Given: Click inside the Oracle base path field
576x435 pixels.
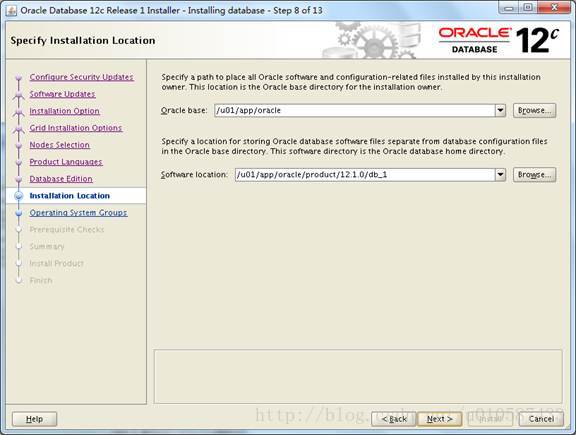Looking at the screenshot, I should click(355, 111).
